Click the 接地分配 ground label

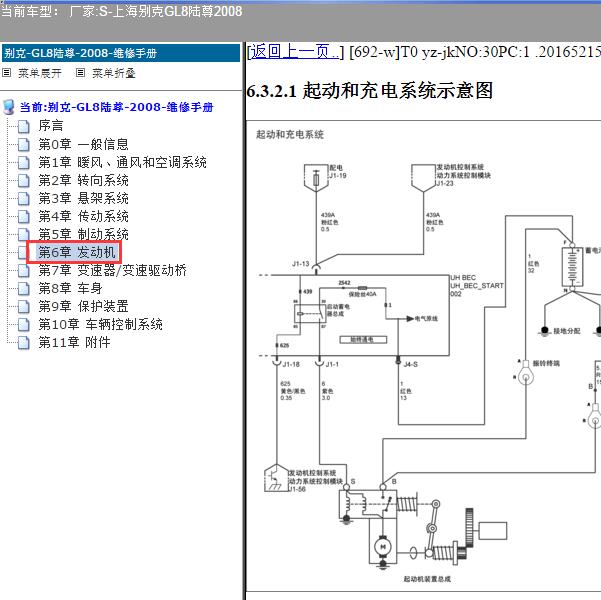point(567,330)
